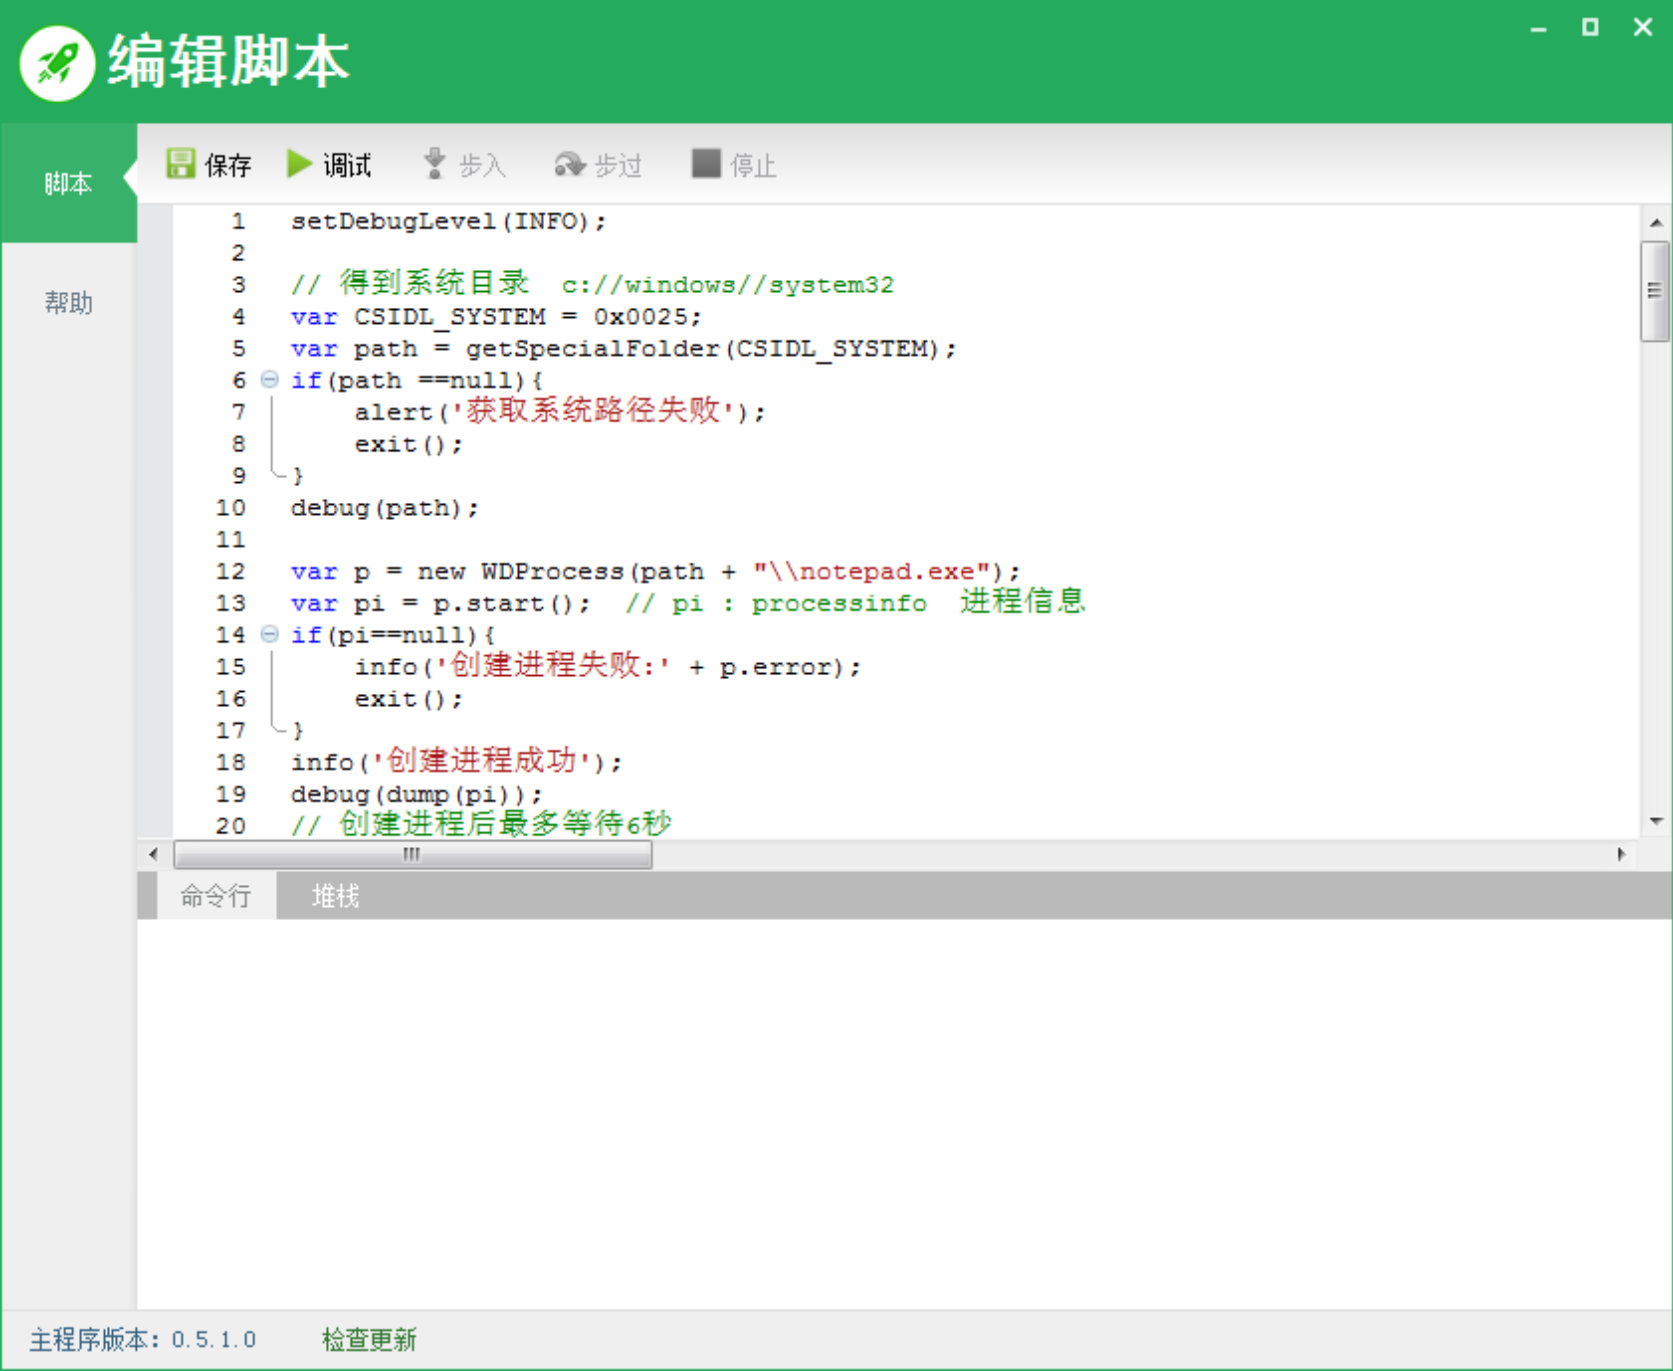
Task: Click the rocket logo in title bar
Action: [x=57, y=63]
